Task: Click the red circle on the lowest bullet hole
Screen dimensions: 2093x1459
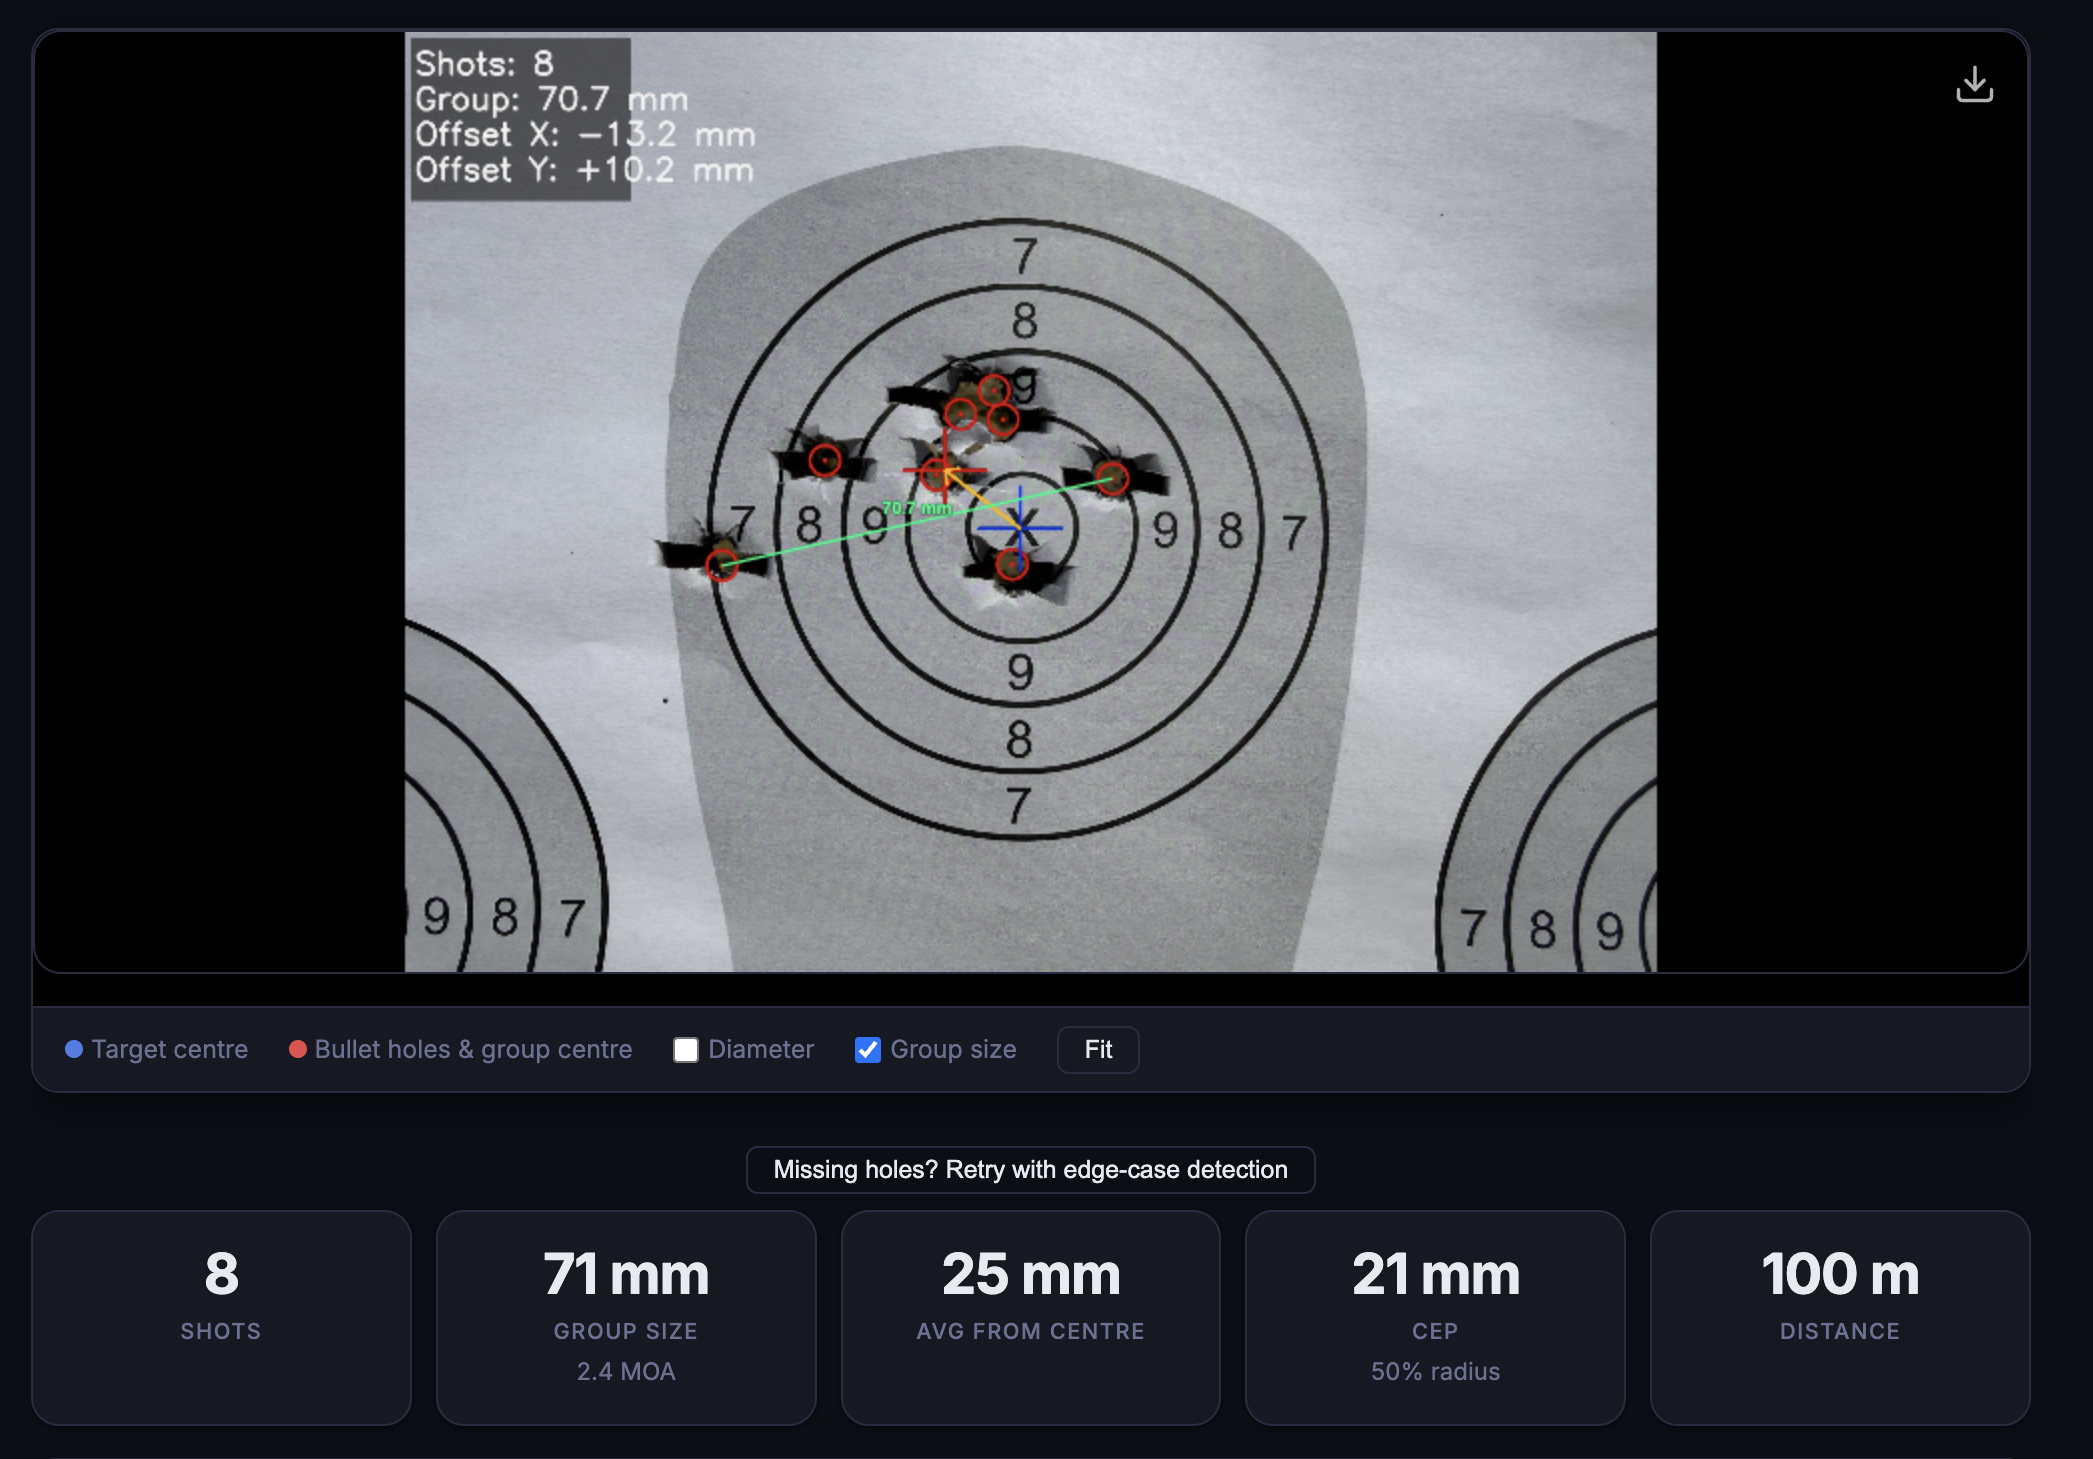Action: coord(1010,565)
